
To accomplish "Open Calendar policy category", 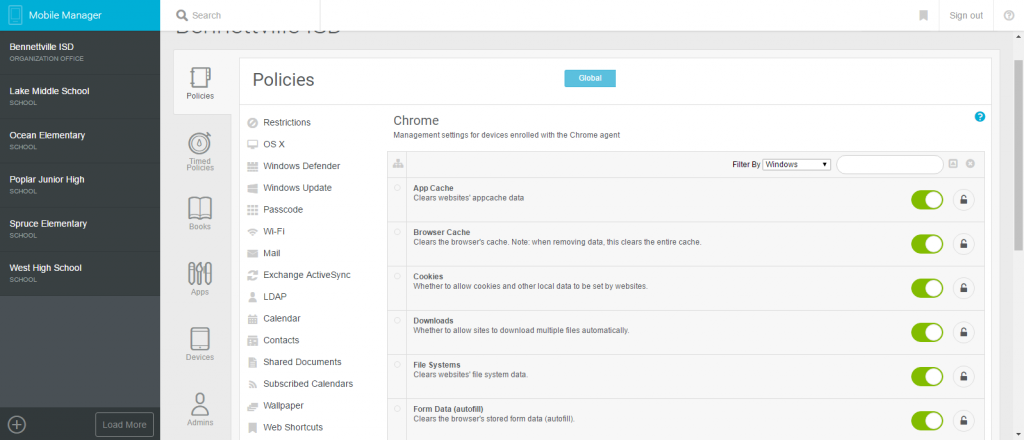I will tap(281, 318).
